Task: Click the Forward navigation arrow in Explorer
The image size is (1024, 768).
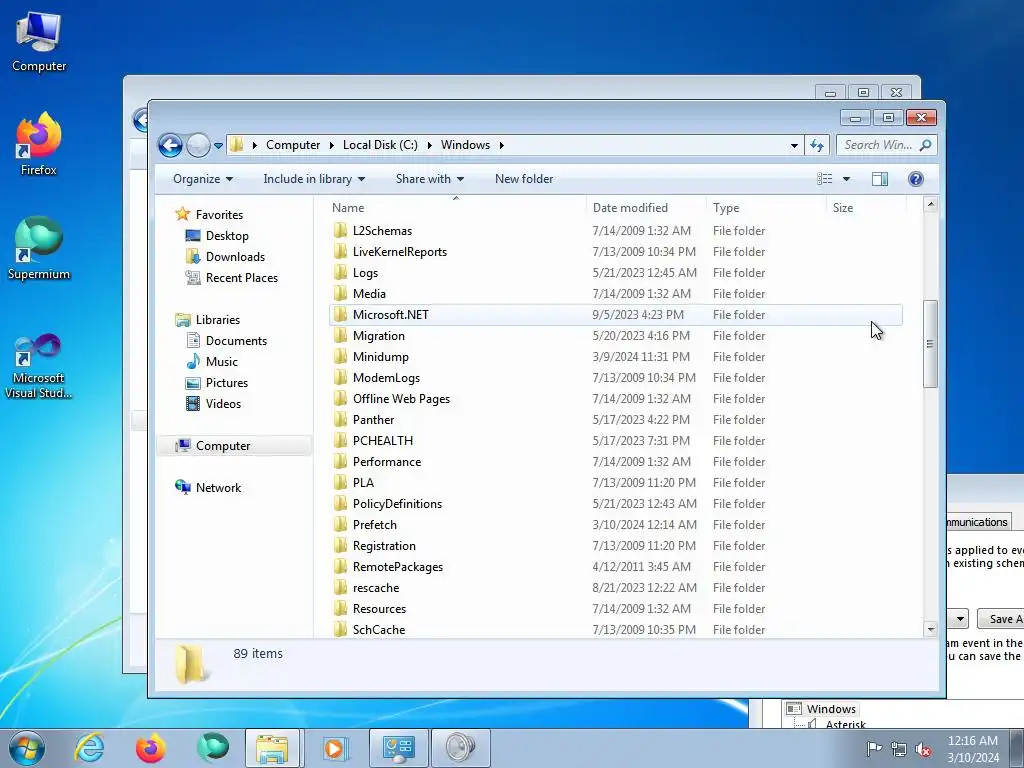Action: point(198,145)
